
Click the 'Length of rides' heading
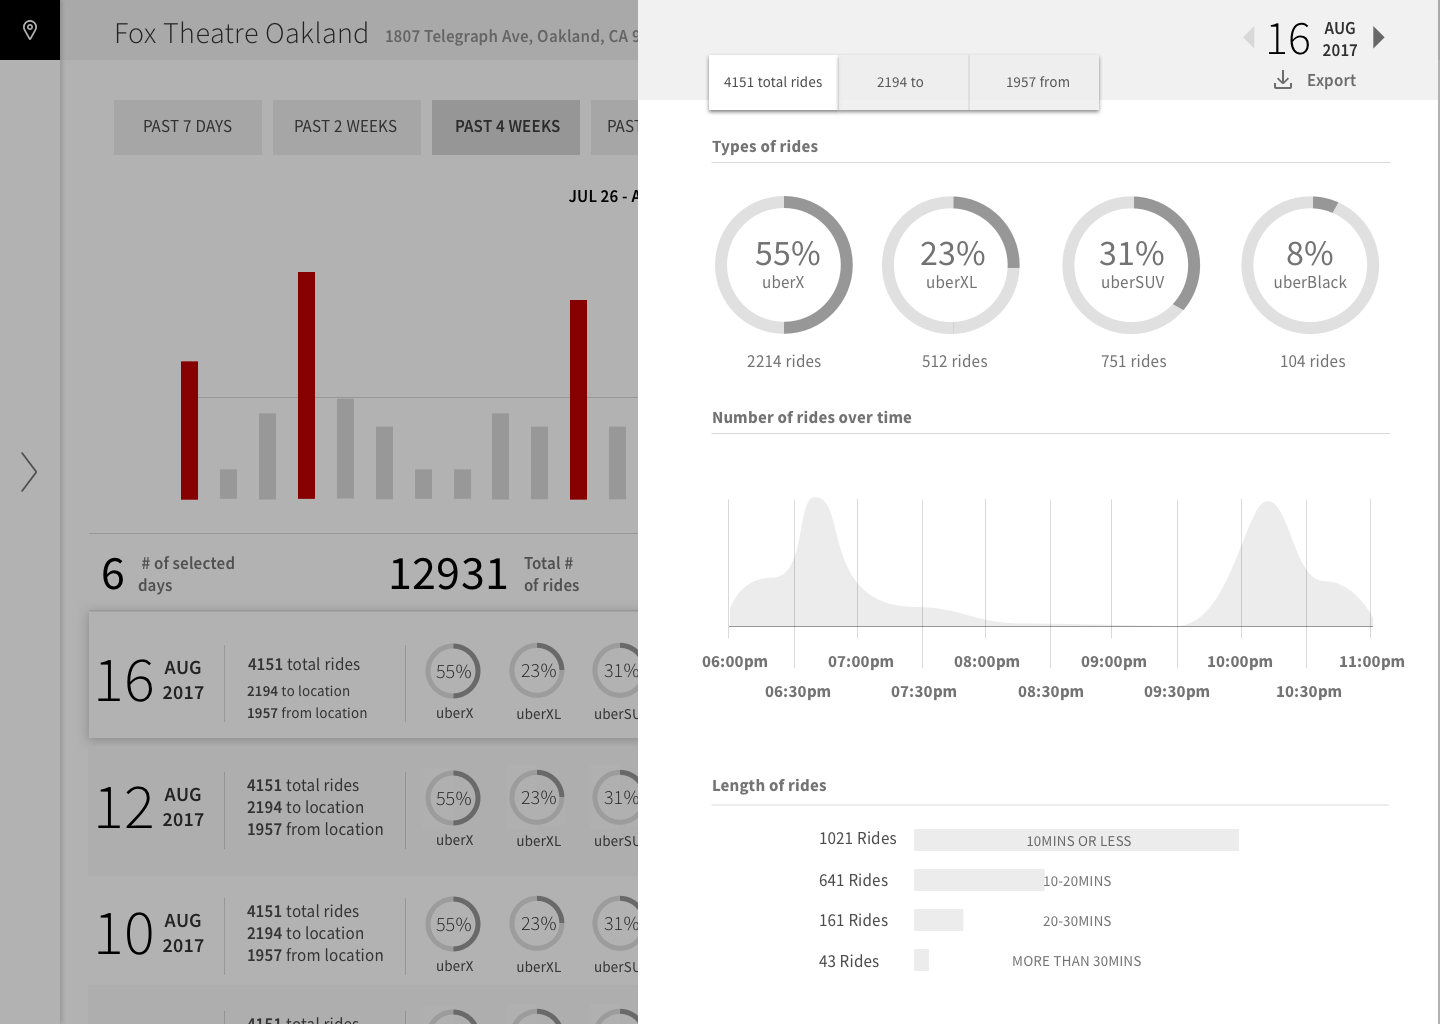pyautogui.click(x=769, y=785)
